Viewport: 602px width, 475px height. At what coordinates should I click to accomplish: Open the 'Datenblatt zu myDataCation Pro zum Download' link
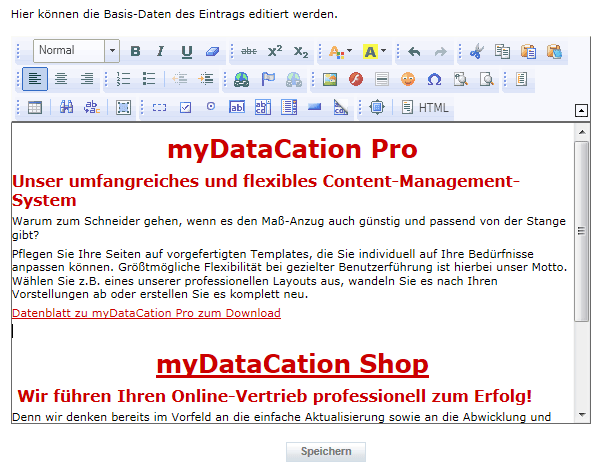click(x=146, y=313)
